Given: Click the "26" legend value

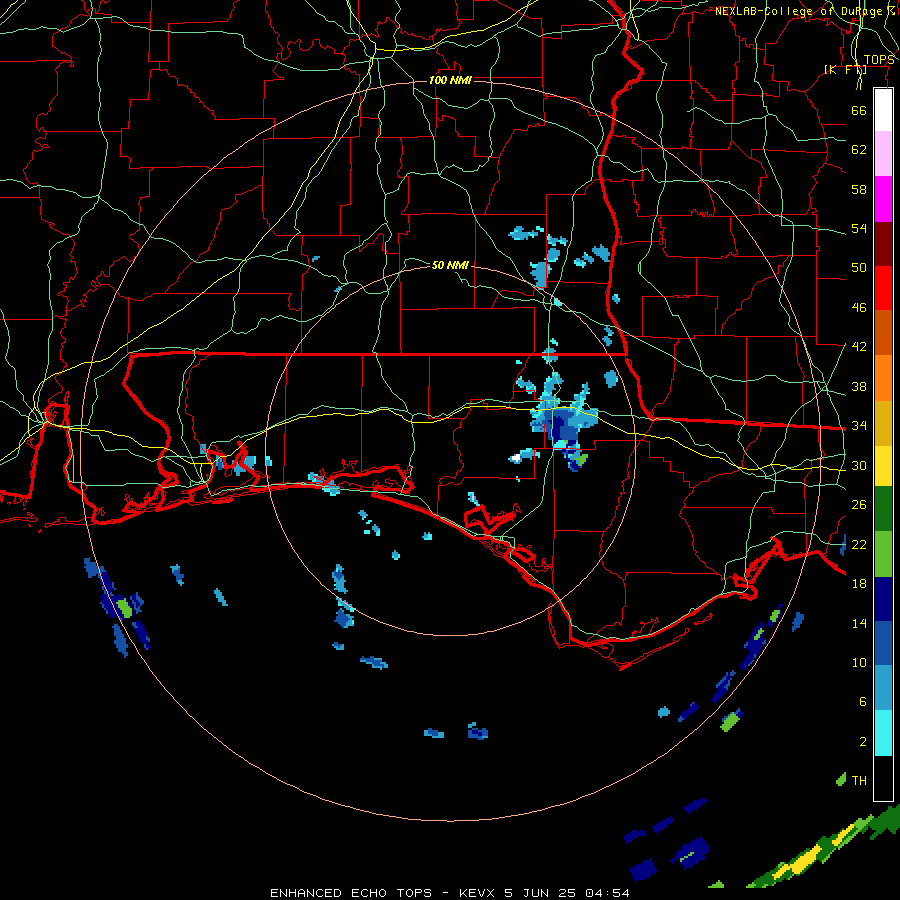Looking at the screenshot, I should (x=859, y=505).
